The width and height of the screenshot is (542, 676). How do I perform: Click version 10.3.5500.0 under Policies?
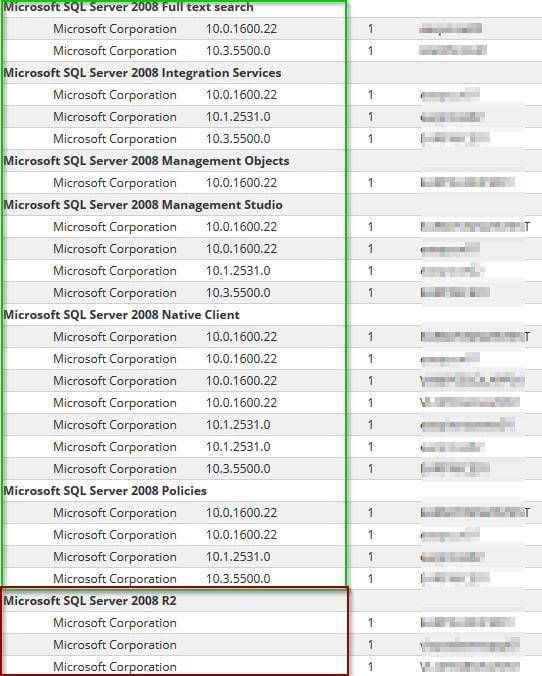point(238,579)
